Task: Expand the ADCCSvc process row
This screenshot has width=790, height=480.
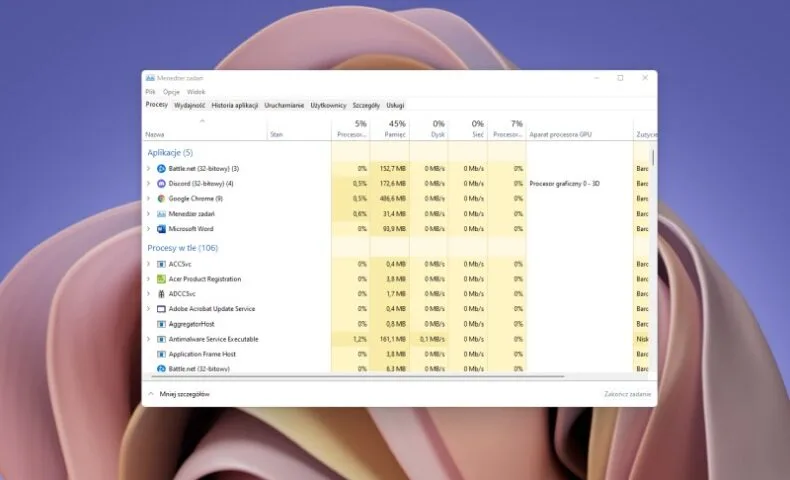Action: coord(149,294)
